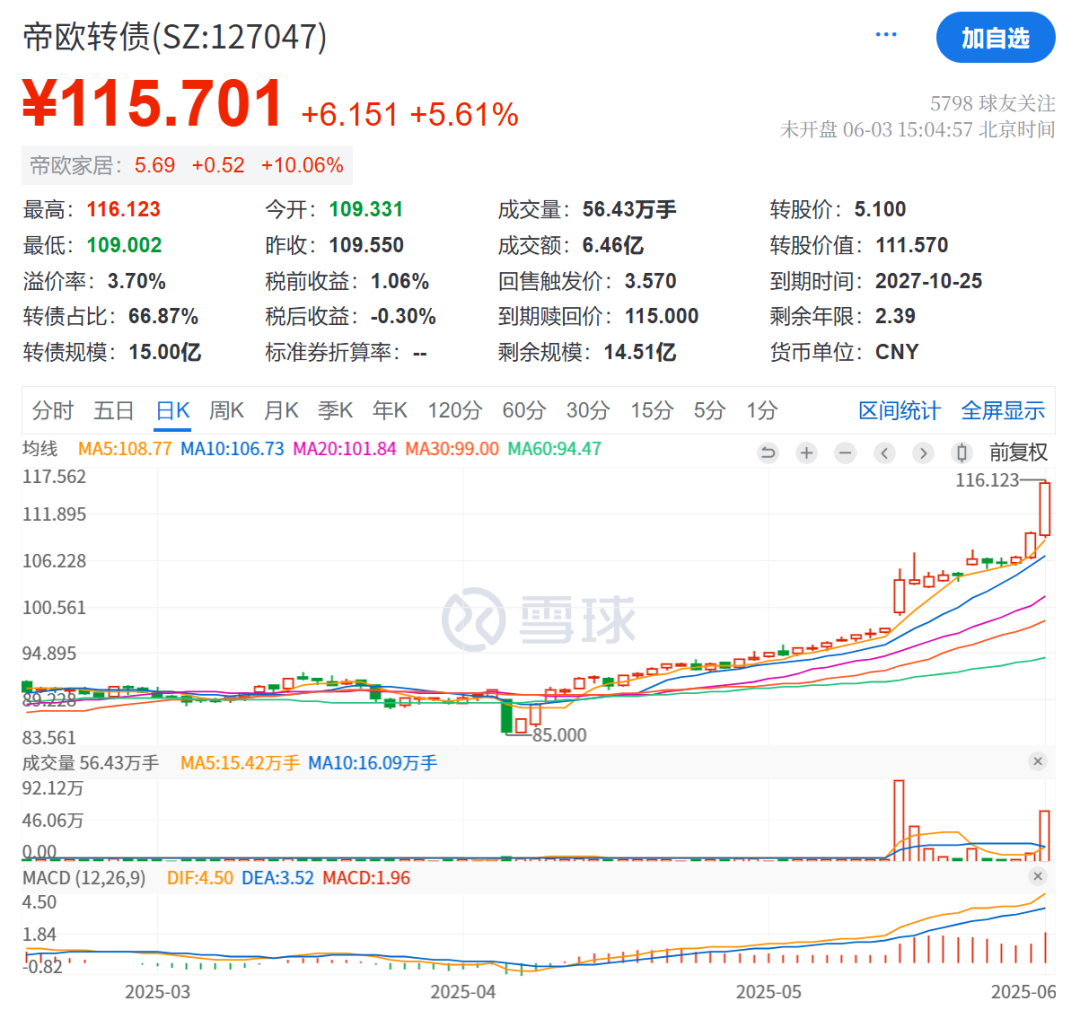Click the 成交量 56.43万手 panel title
Viewport: 1080px width, 1010px height.
click(x=90, y=763)
